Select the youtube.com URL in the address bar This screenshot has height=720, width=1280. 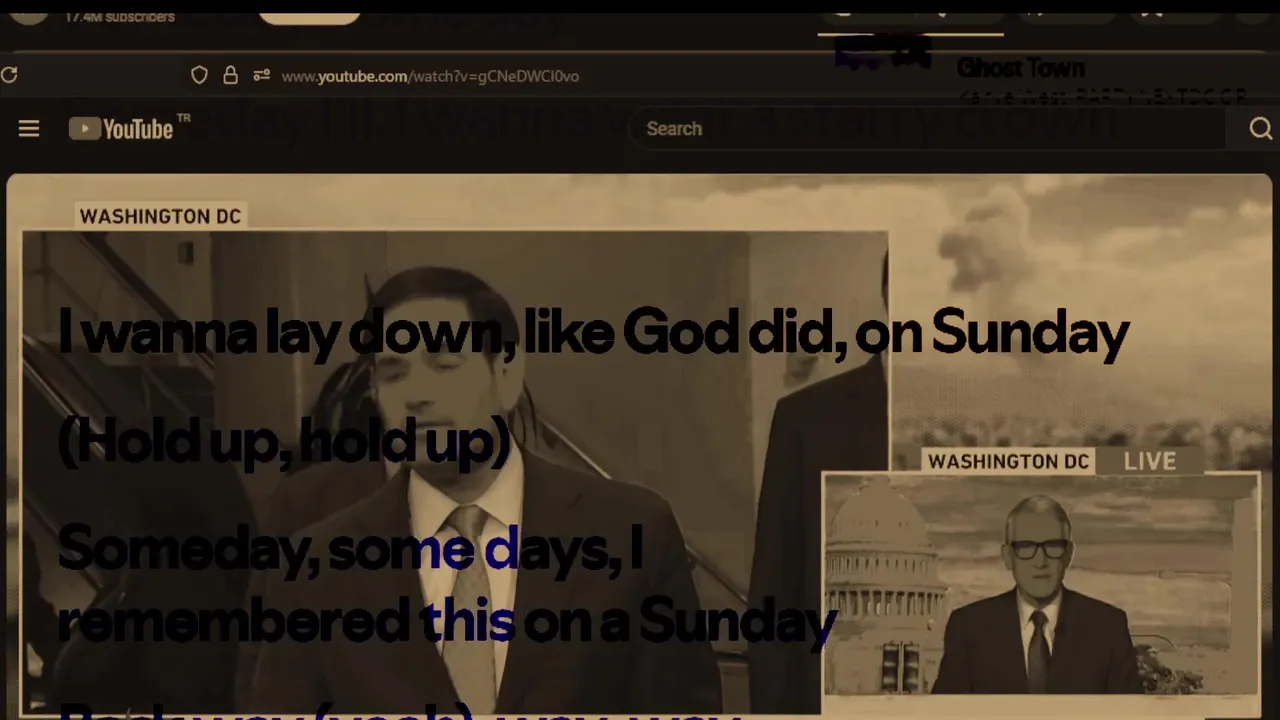(x=430, y=76)
